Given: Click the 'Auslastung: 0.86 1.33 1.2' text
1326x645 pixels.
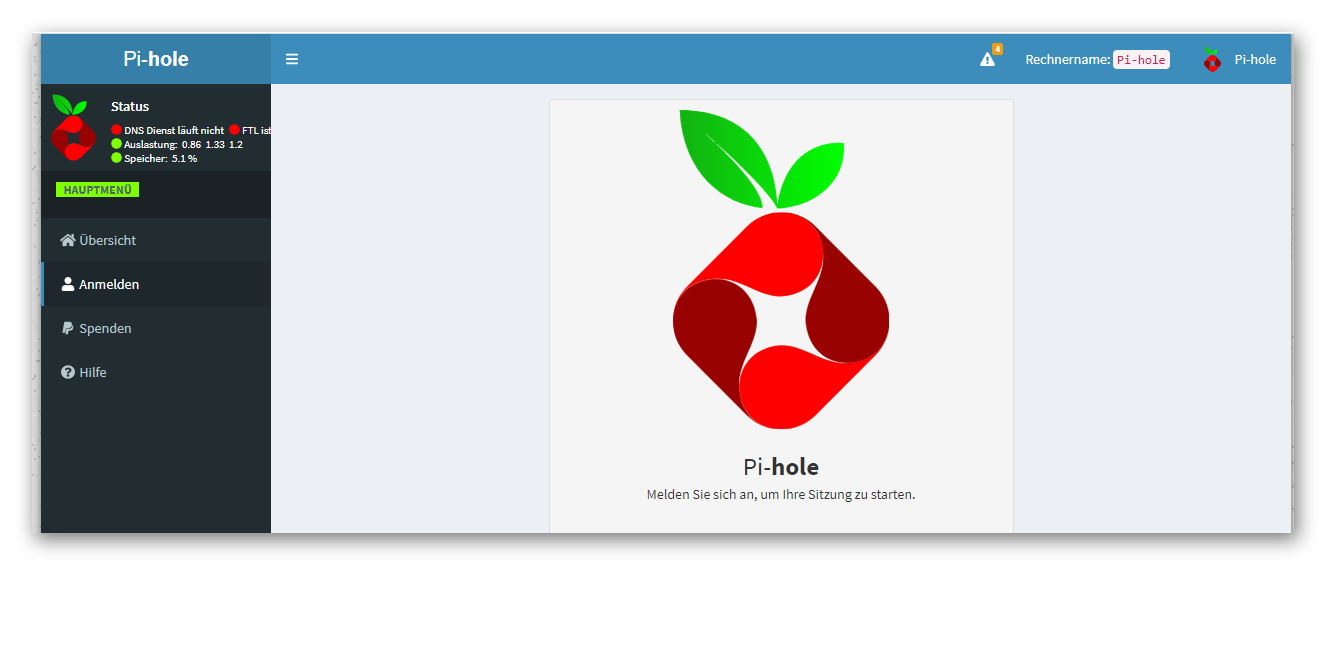Looking at the screenshot, I should click(183, 144).
